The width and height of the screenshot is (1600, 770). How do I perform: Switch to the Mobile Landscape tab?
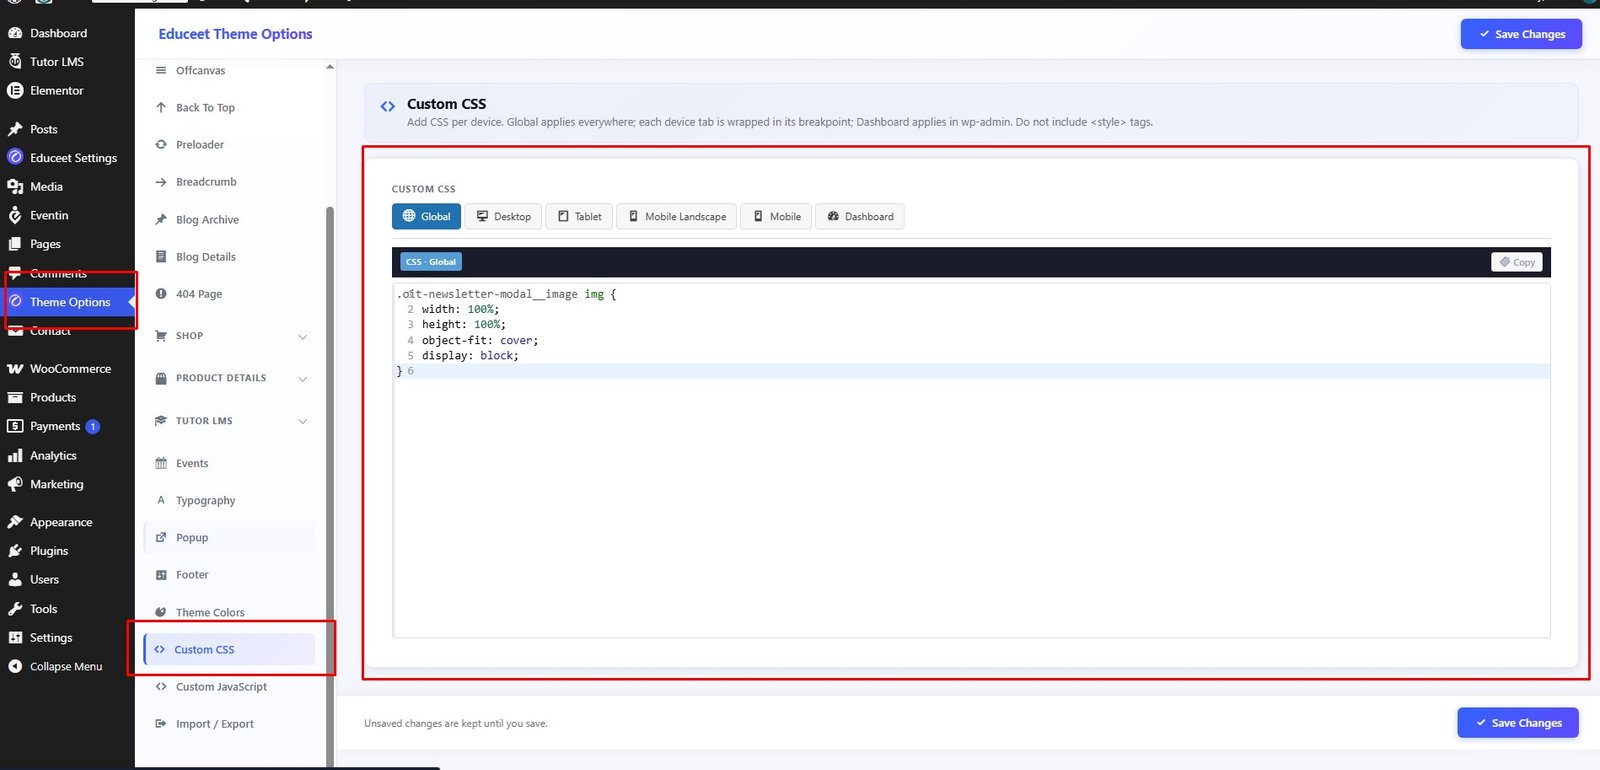(x=677, y=217)
